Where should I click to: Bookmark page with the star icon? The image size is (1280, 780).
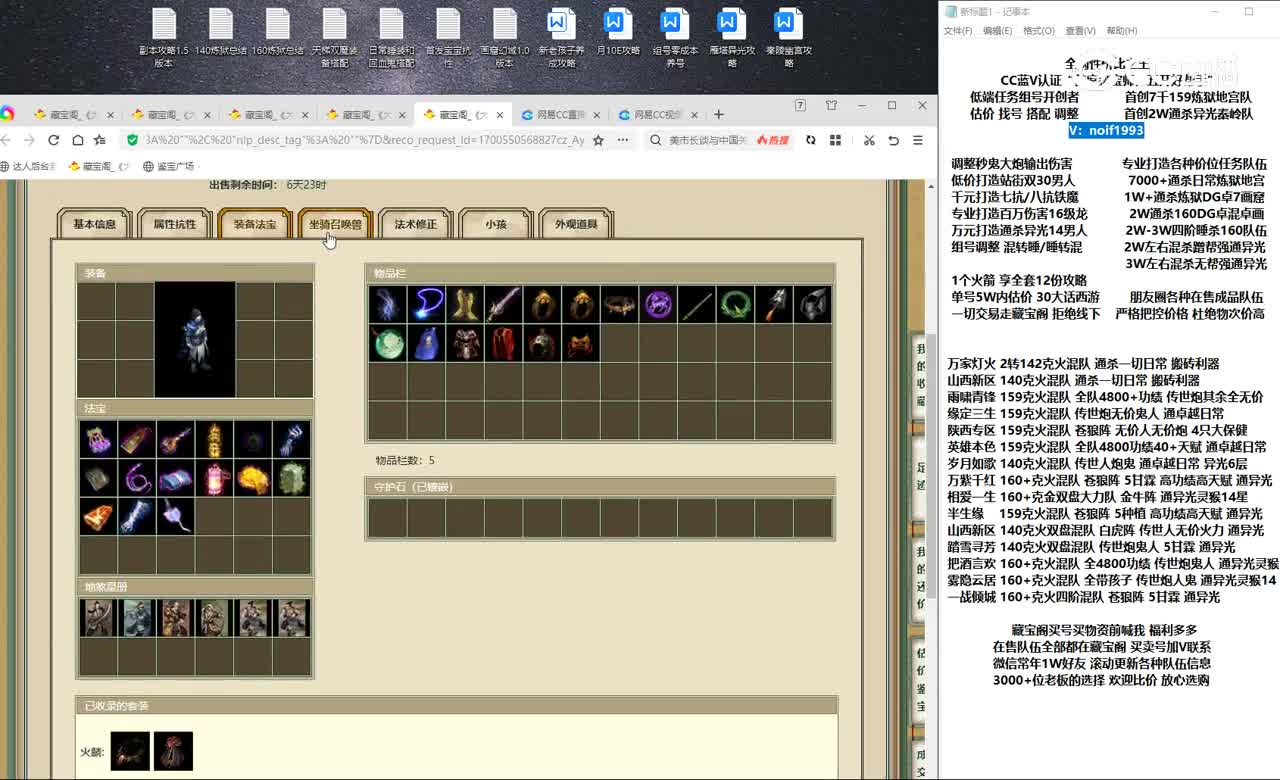click(x=598, y=140)
